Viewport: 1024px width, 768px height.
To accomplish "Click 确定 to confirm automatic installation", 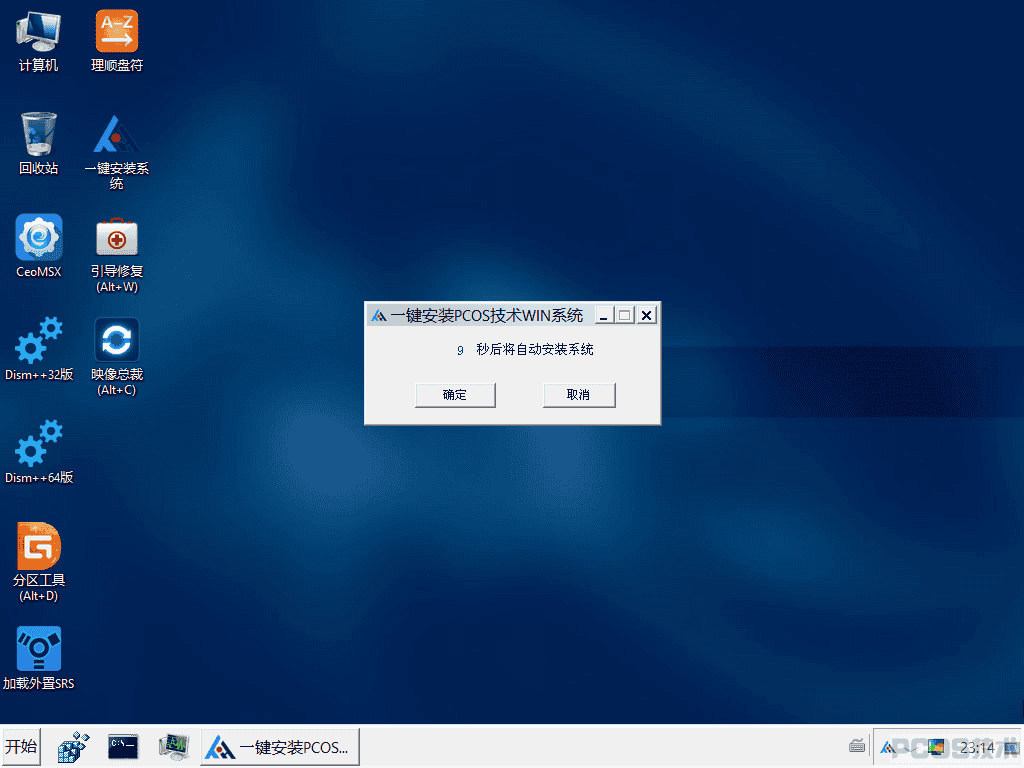I will 455,395.
